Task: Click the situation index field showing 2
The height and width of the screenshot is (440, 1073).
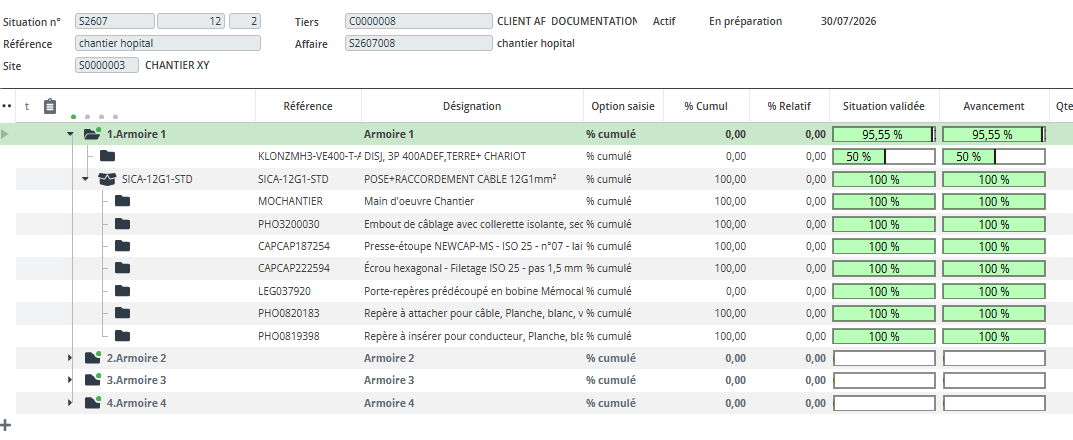Action: click(245, 21)
